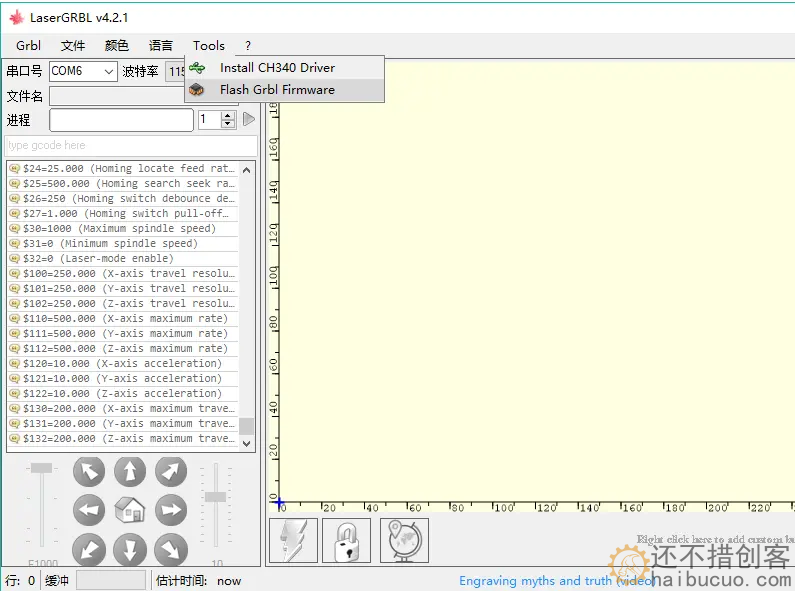Select the $100=250.000 X-axis travel line
The height and width of the screenshot is (591, 795).
123,273
